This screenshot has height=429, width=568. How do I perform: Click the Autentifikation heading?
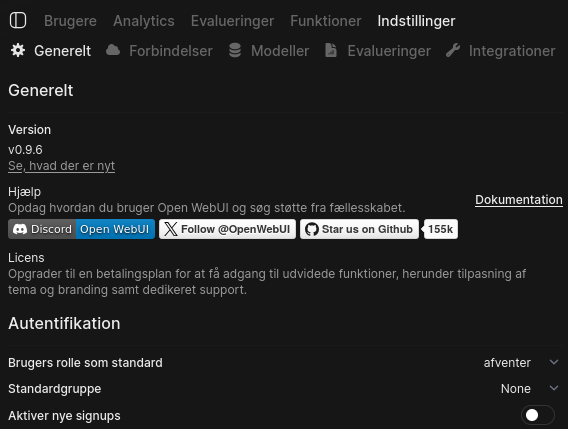click(x=64, y=323)
